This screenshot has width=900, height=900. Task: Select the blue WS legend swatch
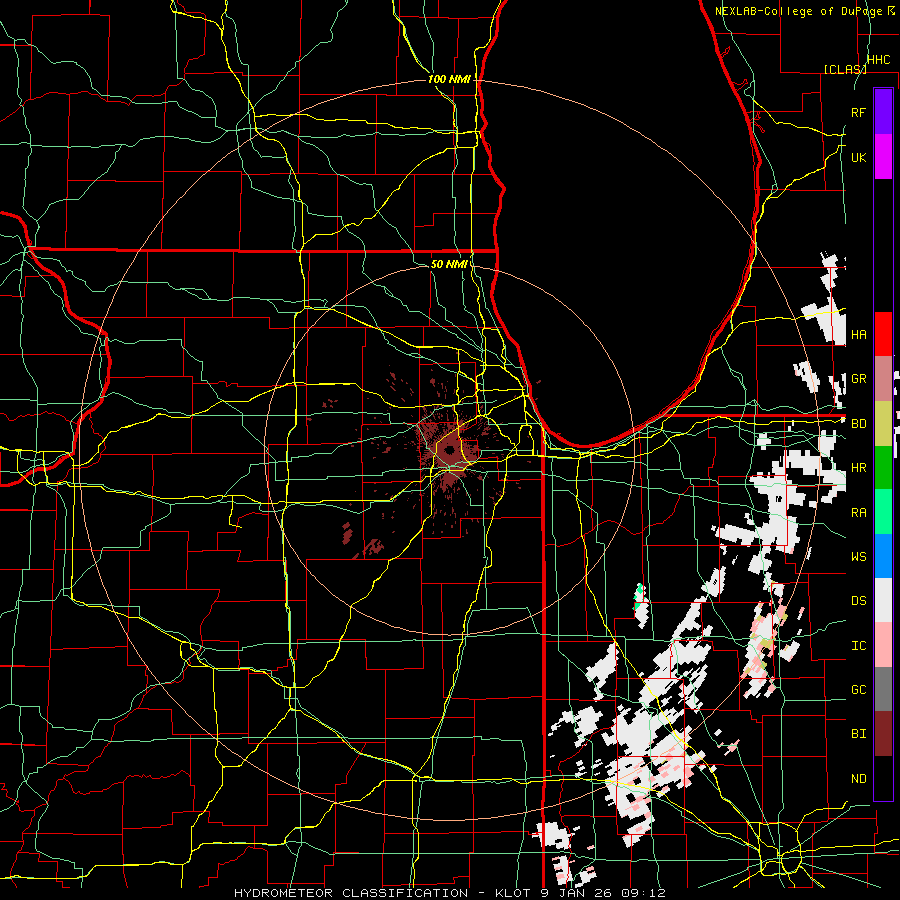pyautogui.click(x=883, y=556)
